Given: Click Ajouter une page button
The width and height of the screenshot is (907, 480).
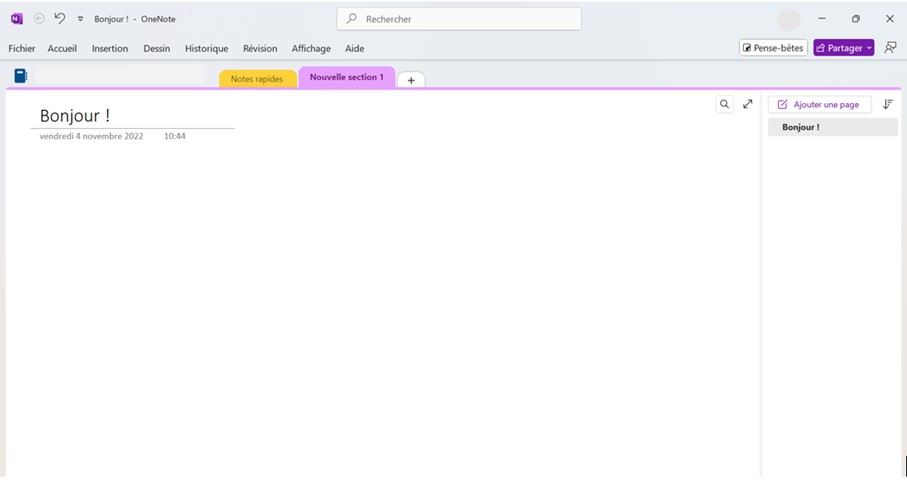Looking at the screenshot, I should pos(819,104).
